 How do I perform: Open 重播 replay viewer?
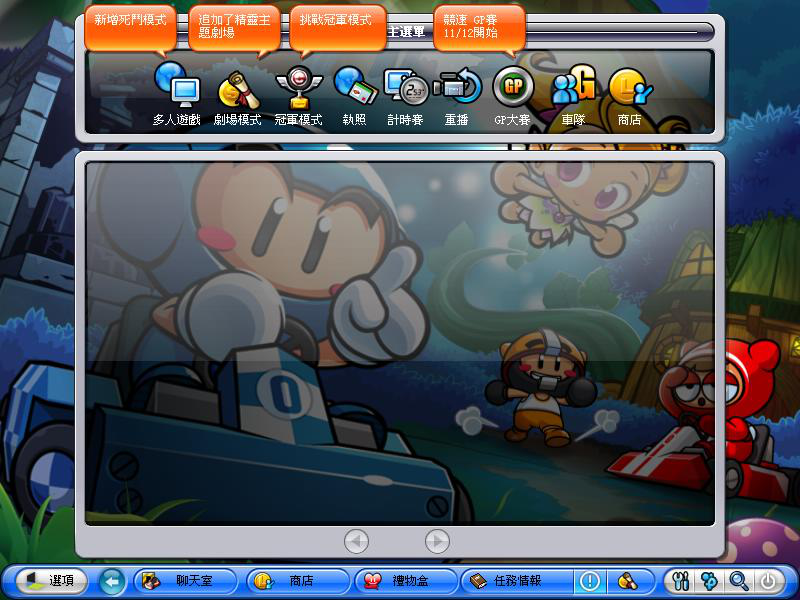[x=458, y=90]
